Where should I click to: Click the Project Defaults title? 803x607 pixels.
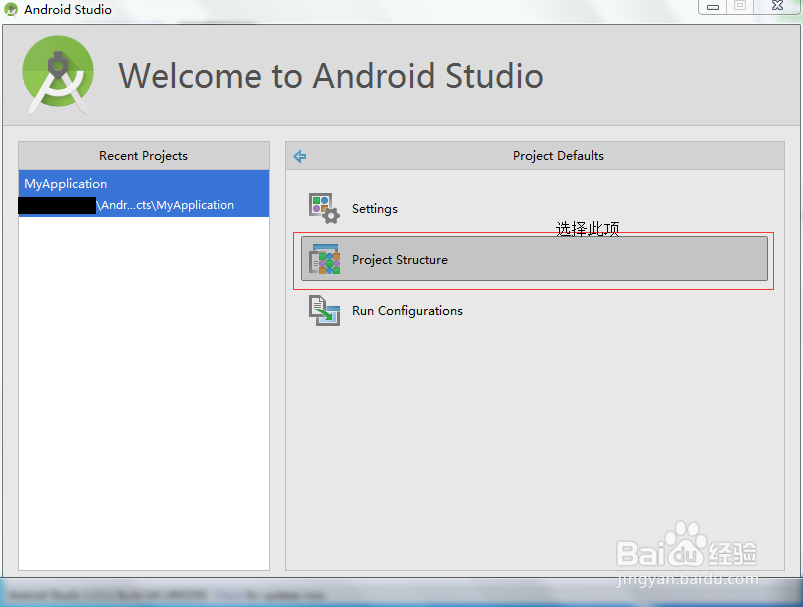click(x=558, y=156)
